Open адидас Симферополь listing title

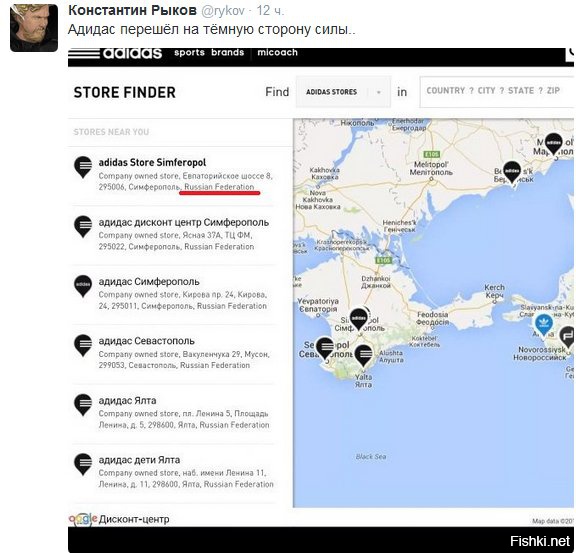[x=149, y=282]
